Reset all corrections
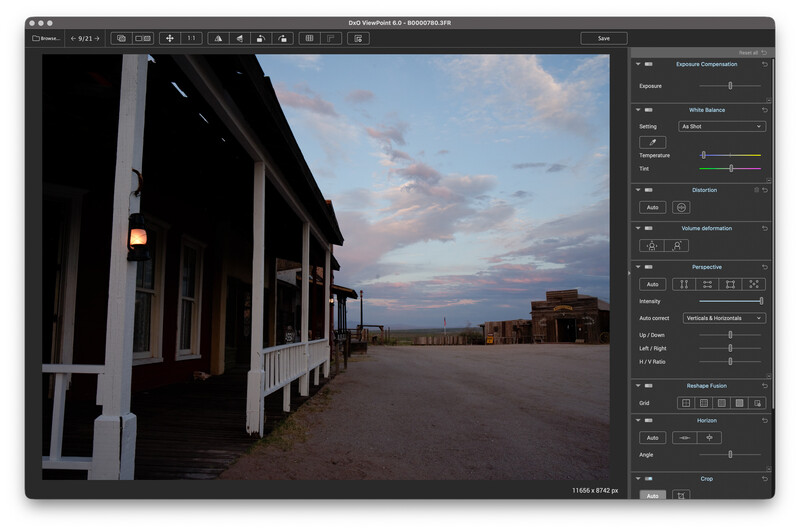This screenshot has height=532, width=800. [753, 53]
